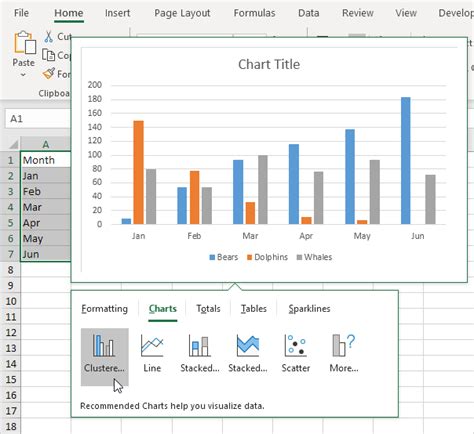This screenshot has width=474, height=434.
Task: Click the Mar cell in column A
Action: tap(46, 207)
